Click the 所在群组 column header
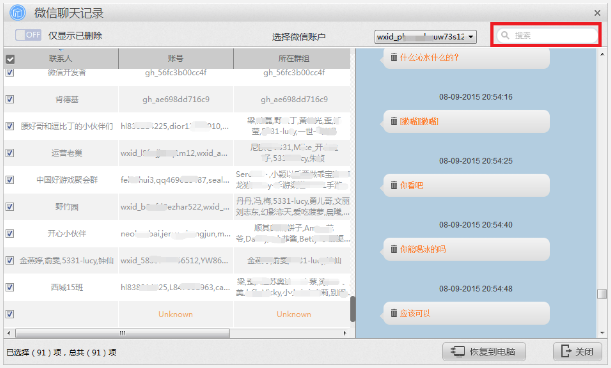Screen dimensions: 611x368 pos(293,58)
